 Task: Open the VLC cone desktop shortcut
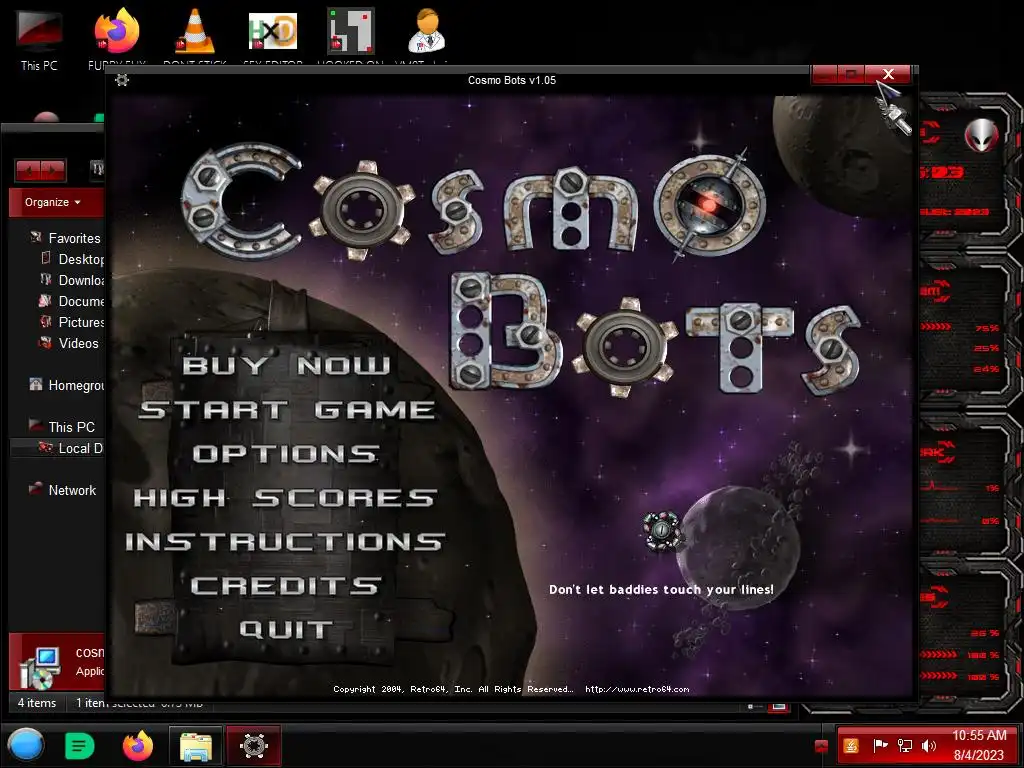[x=195, y=37]
